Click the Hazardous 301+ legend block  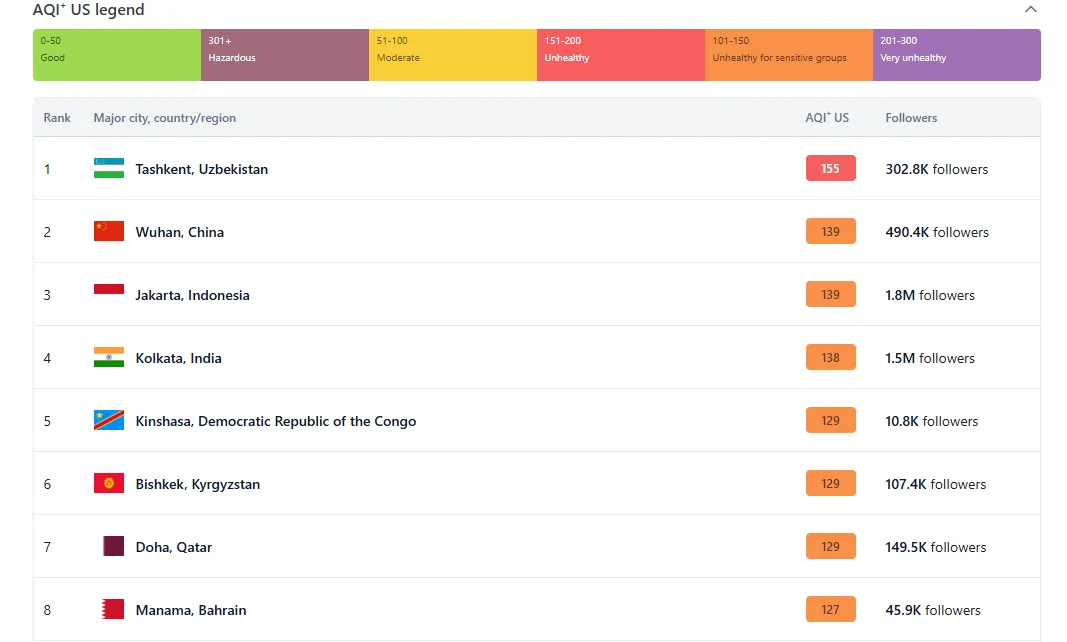[285, 55]
